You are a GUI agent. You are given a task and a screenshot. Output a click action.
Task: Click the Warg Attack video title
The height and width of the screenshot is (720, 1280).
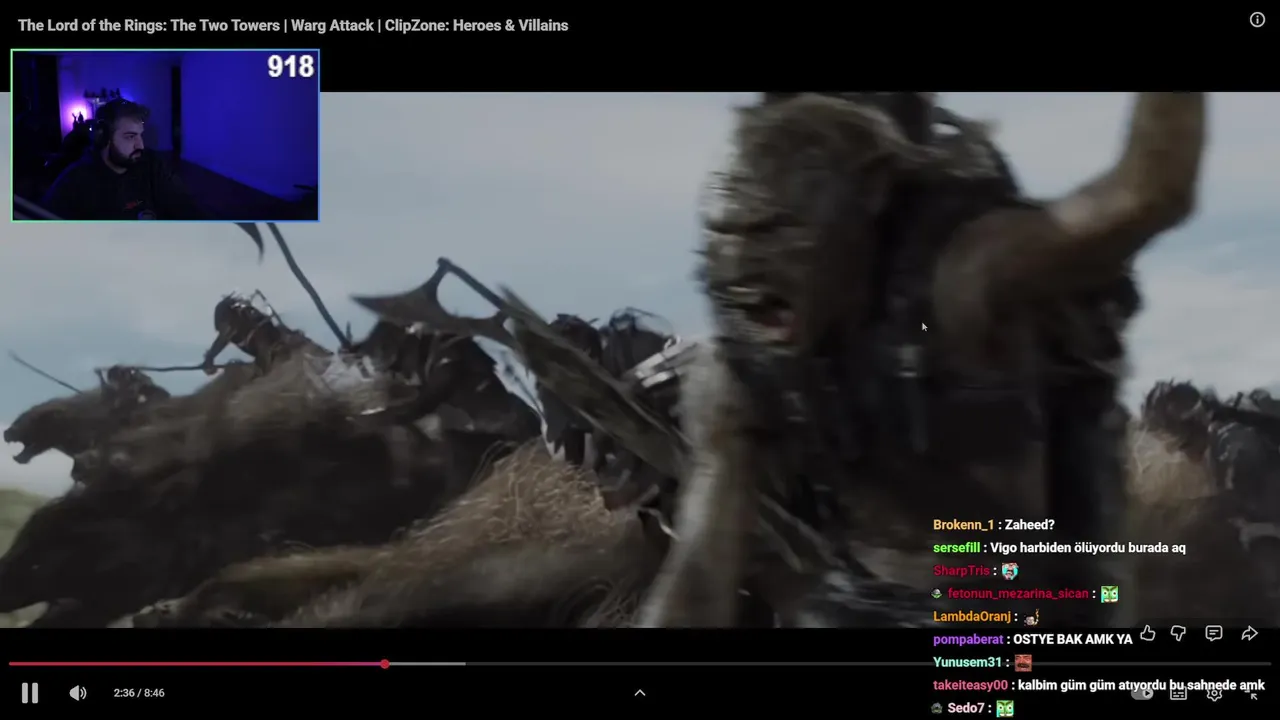coord(293,26)
